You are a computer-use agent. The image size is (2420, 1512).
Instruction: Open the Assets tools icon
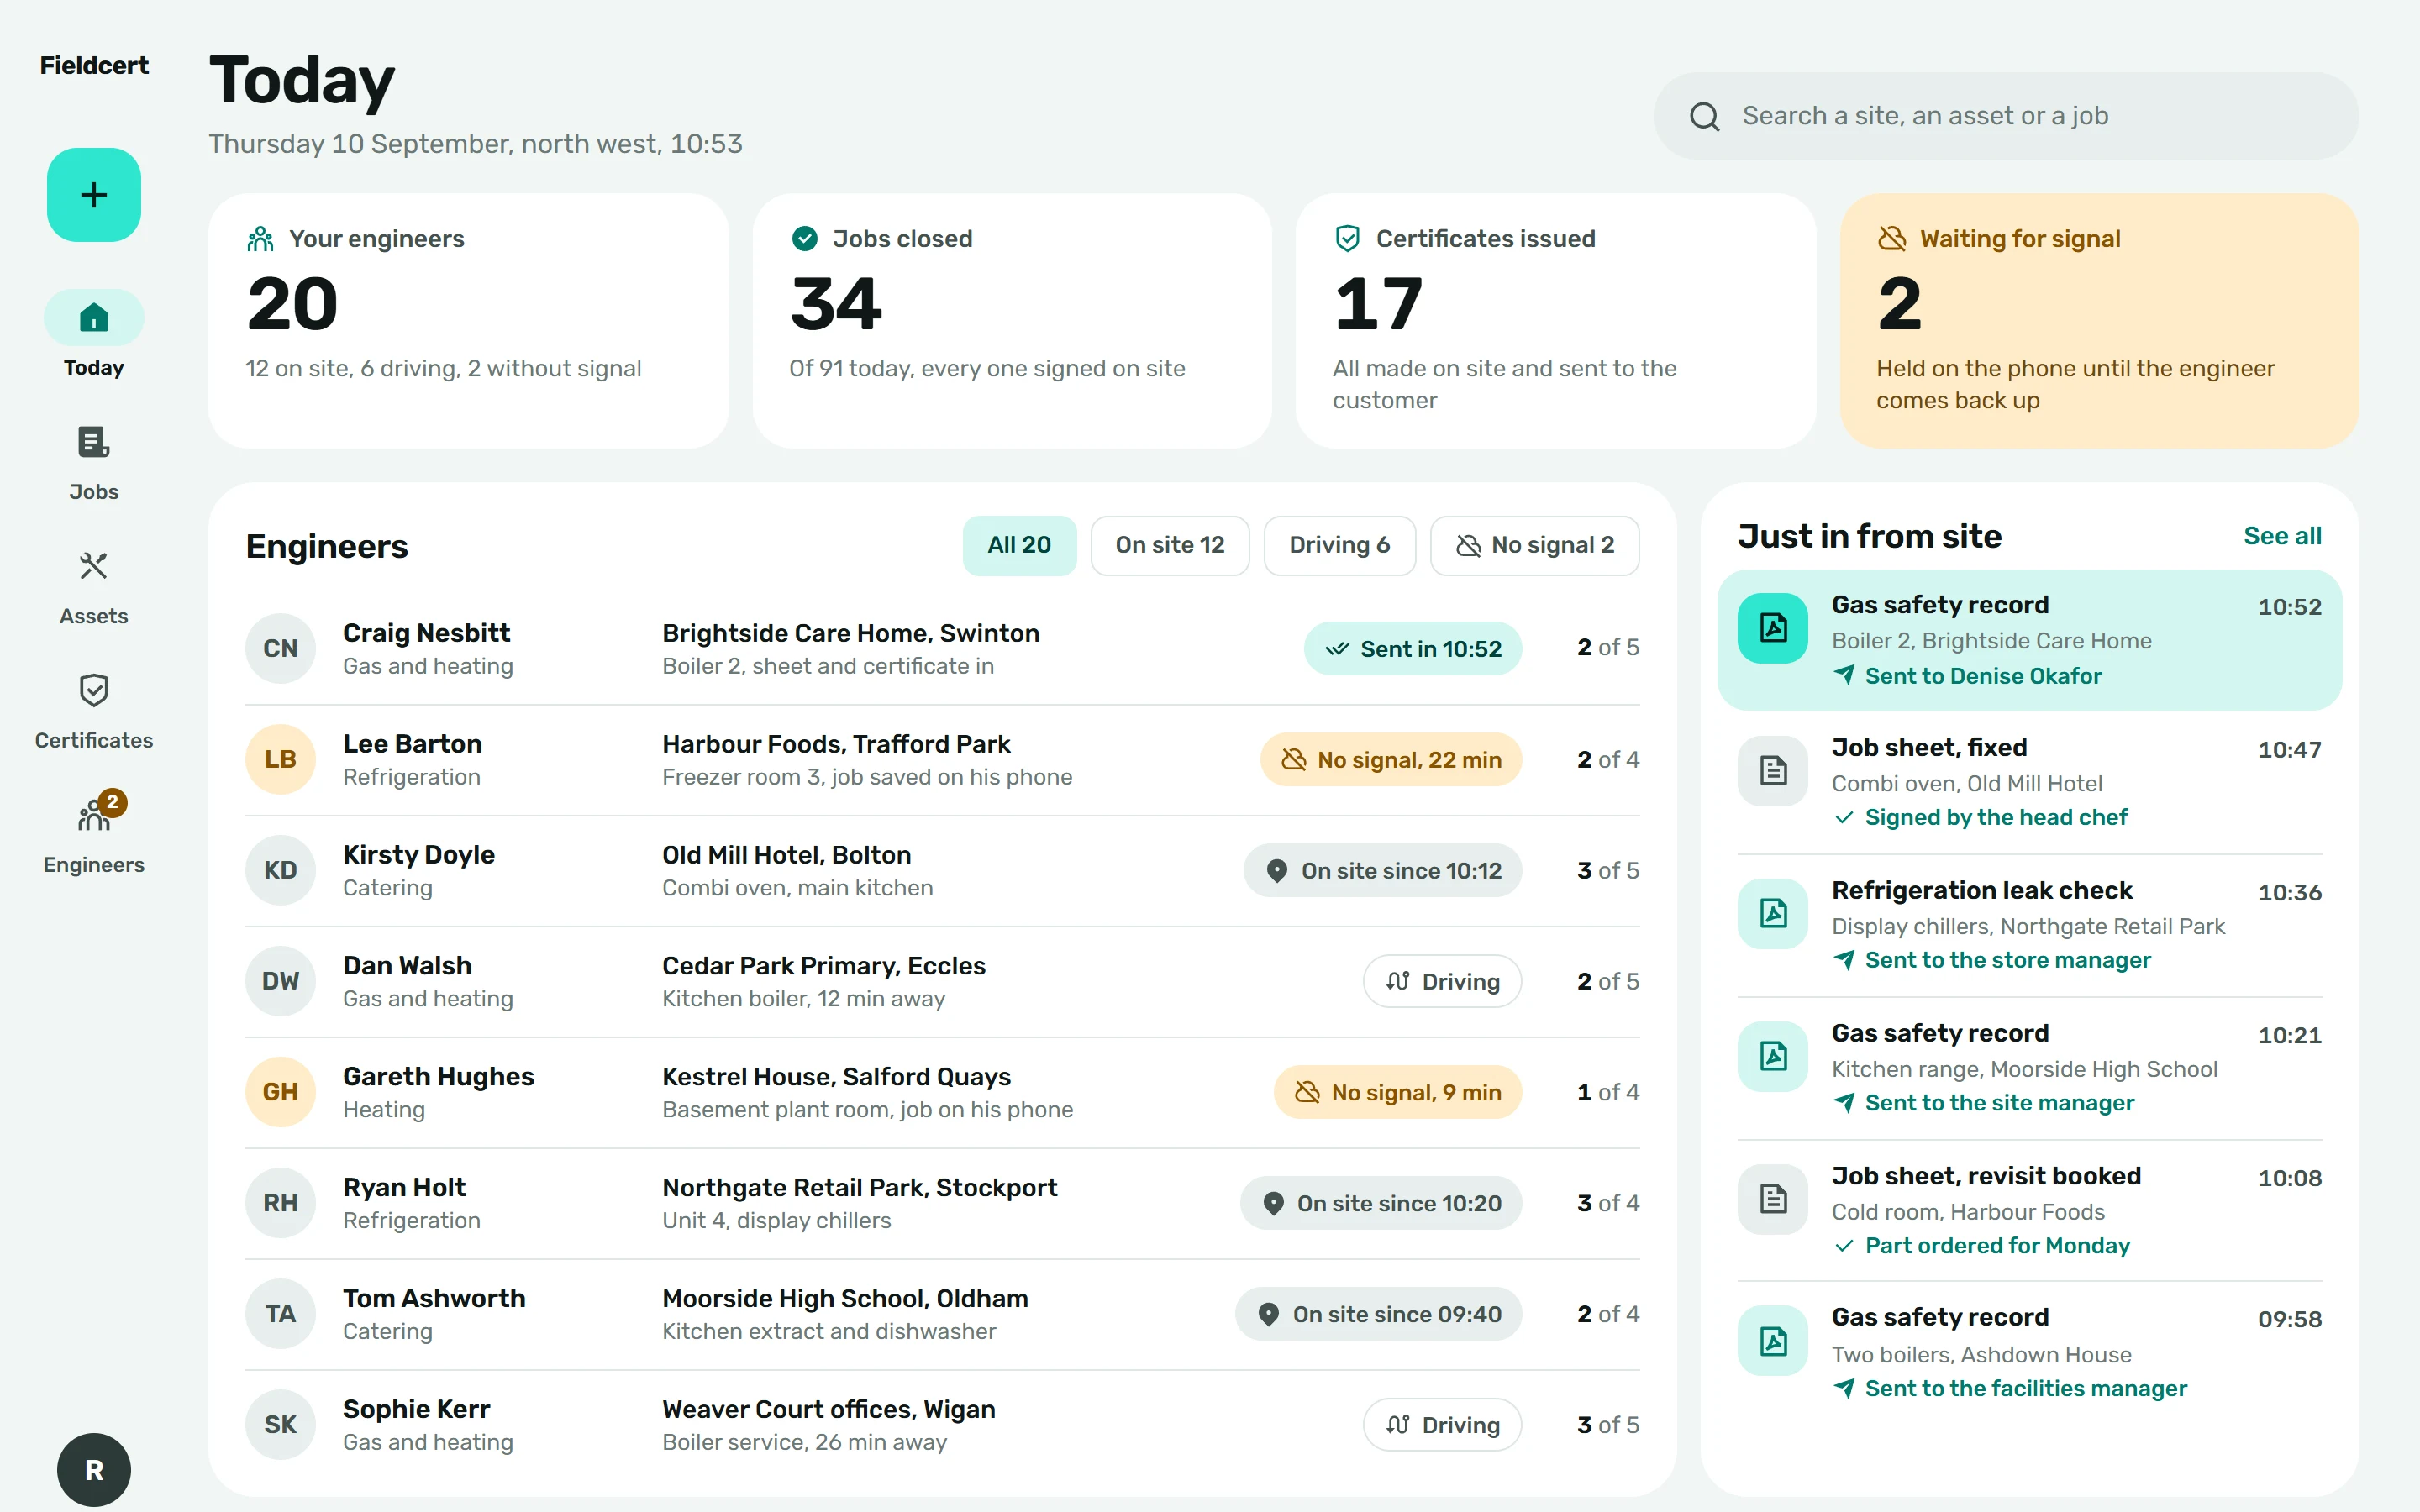point(94,566)
